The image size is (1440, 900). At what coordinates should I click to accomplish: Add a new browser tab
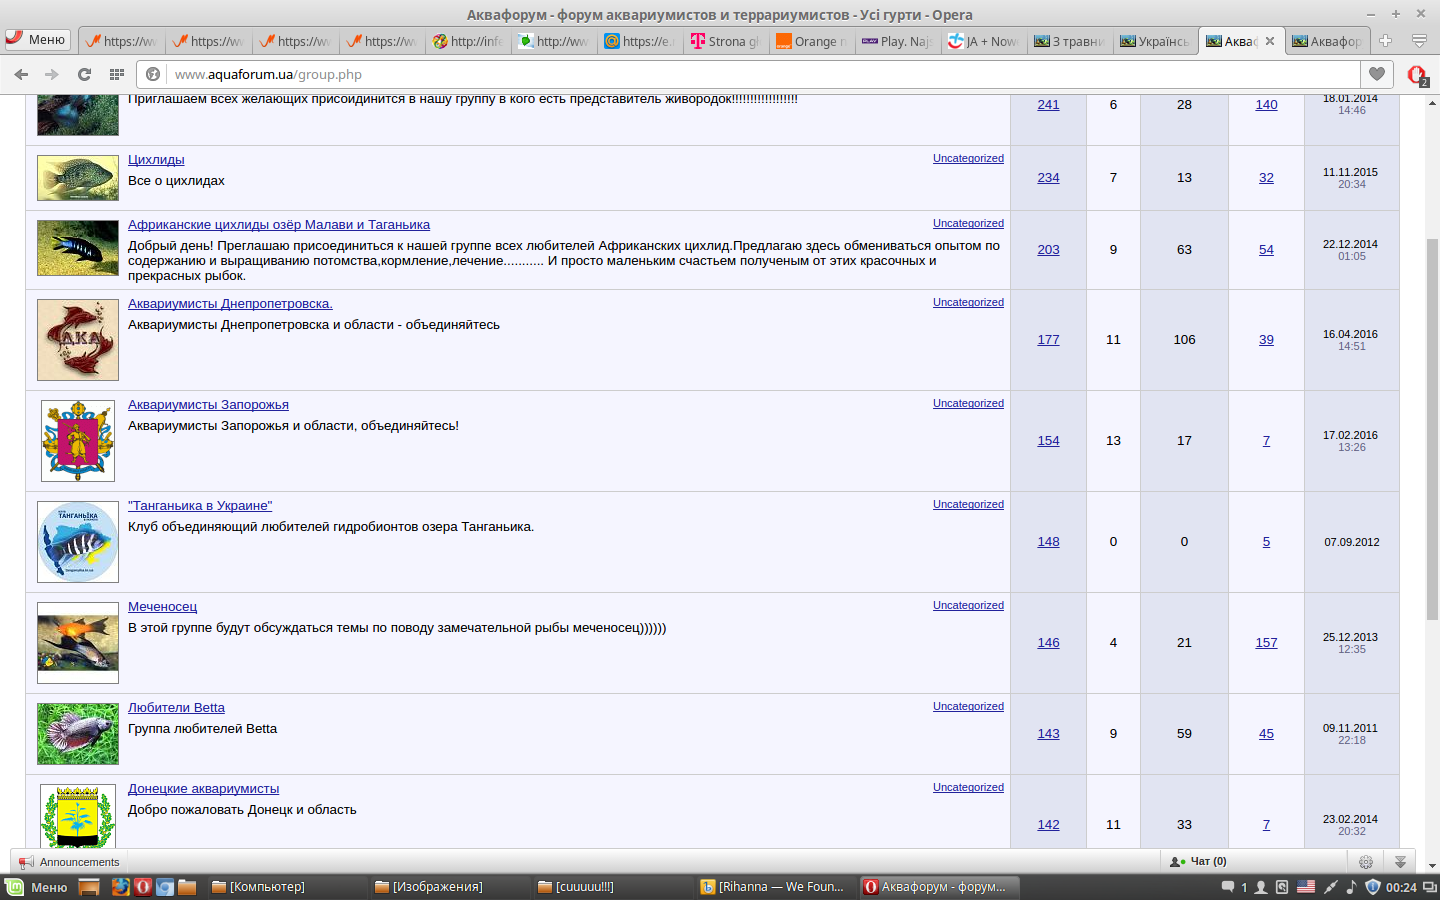click(1385, 41)
